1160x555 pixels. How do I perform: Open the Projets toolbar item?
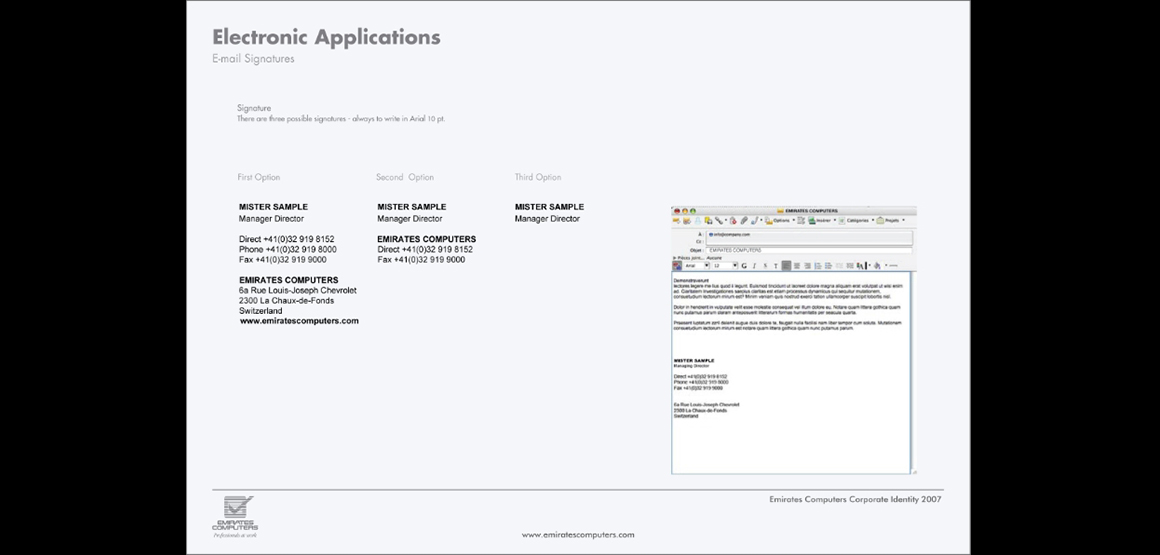pos(888,220)
